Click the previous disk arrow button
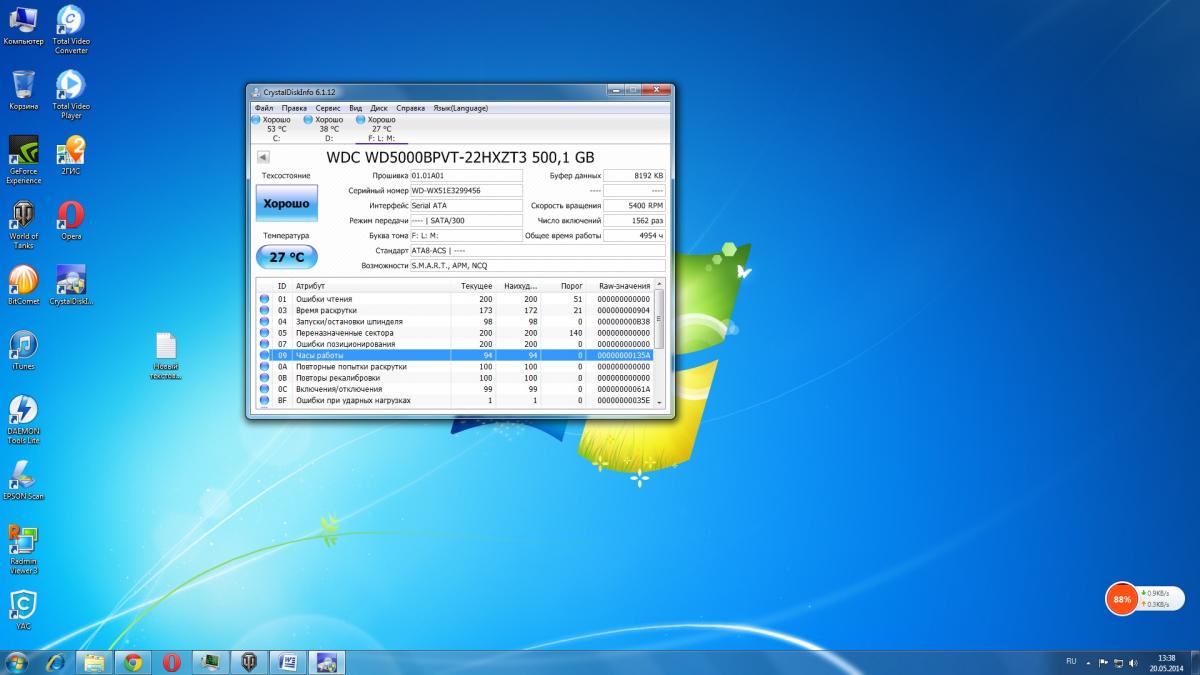This screenshot has width=1200, height=675. click(263, 157)
